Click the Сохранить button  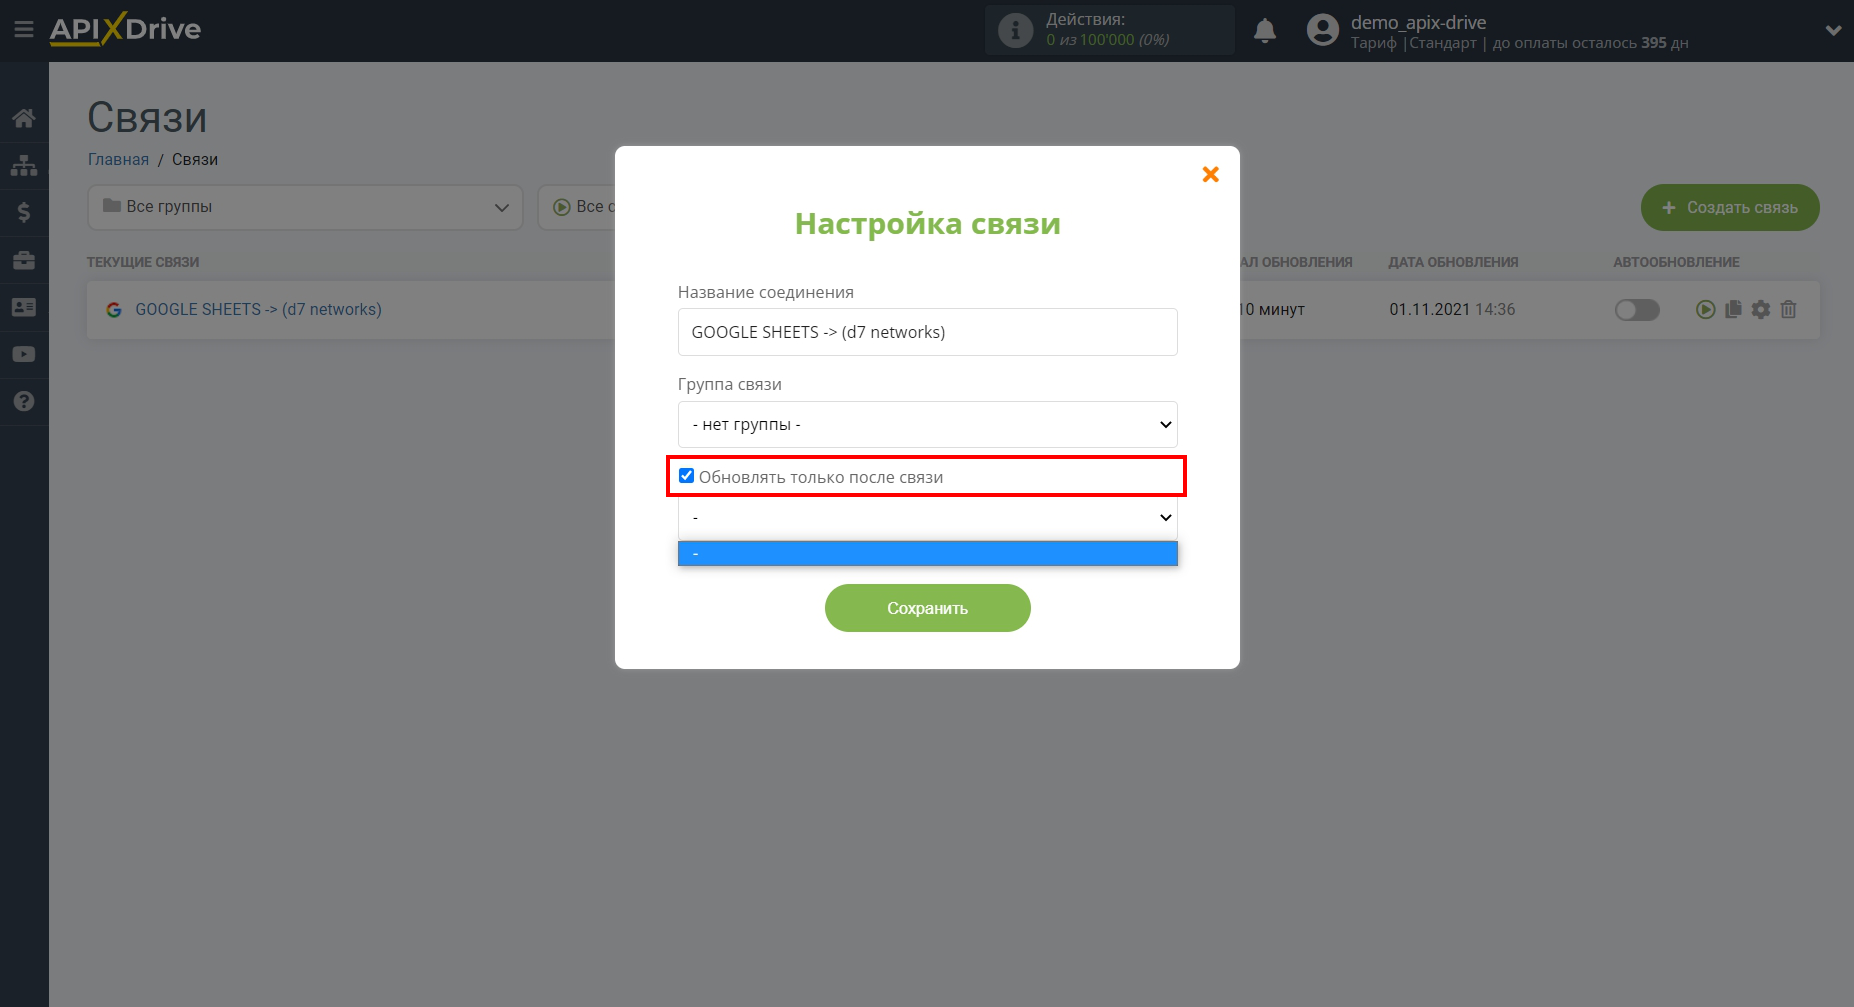tap(927, 608)
